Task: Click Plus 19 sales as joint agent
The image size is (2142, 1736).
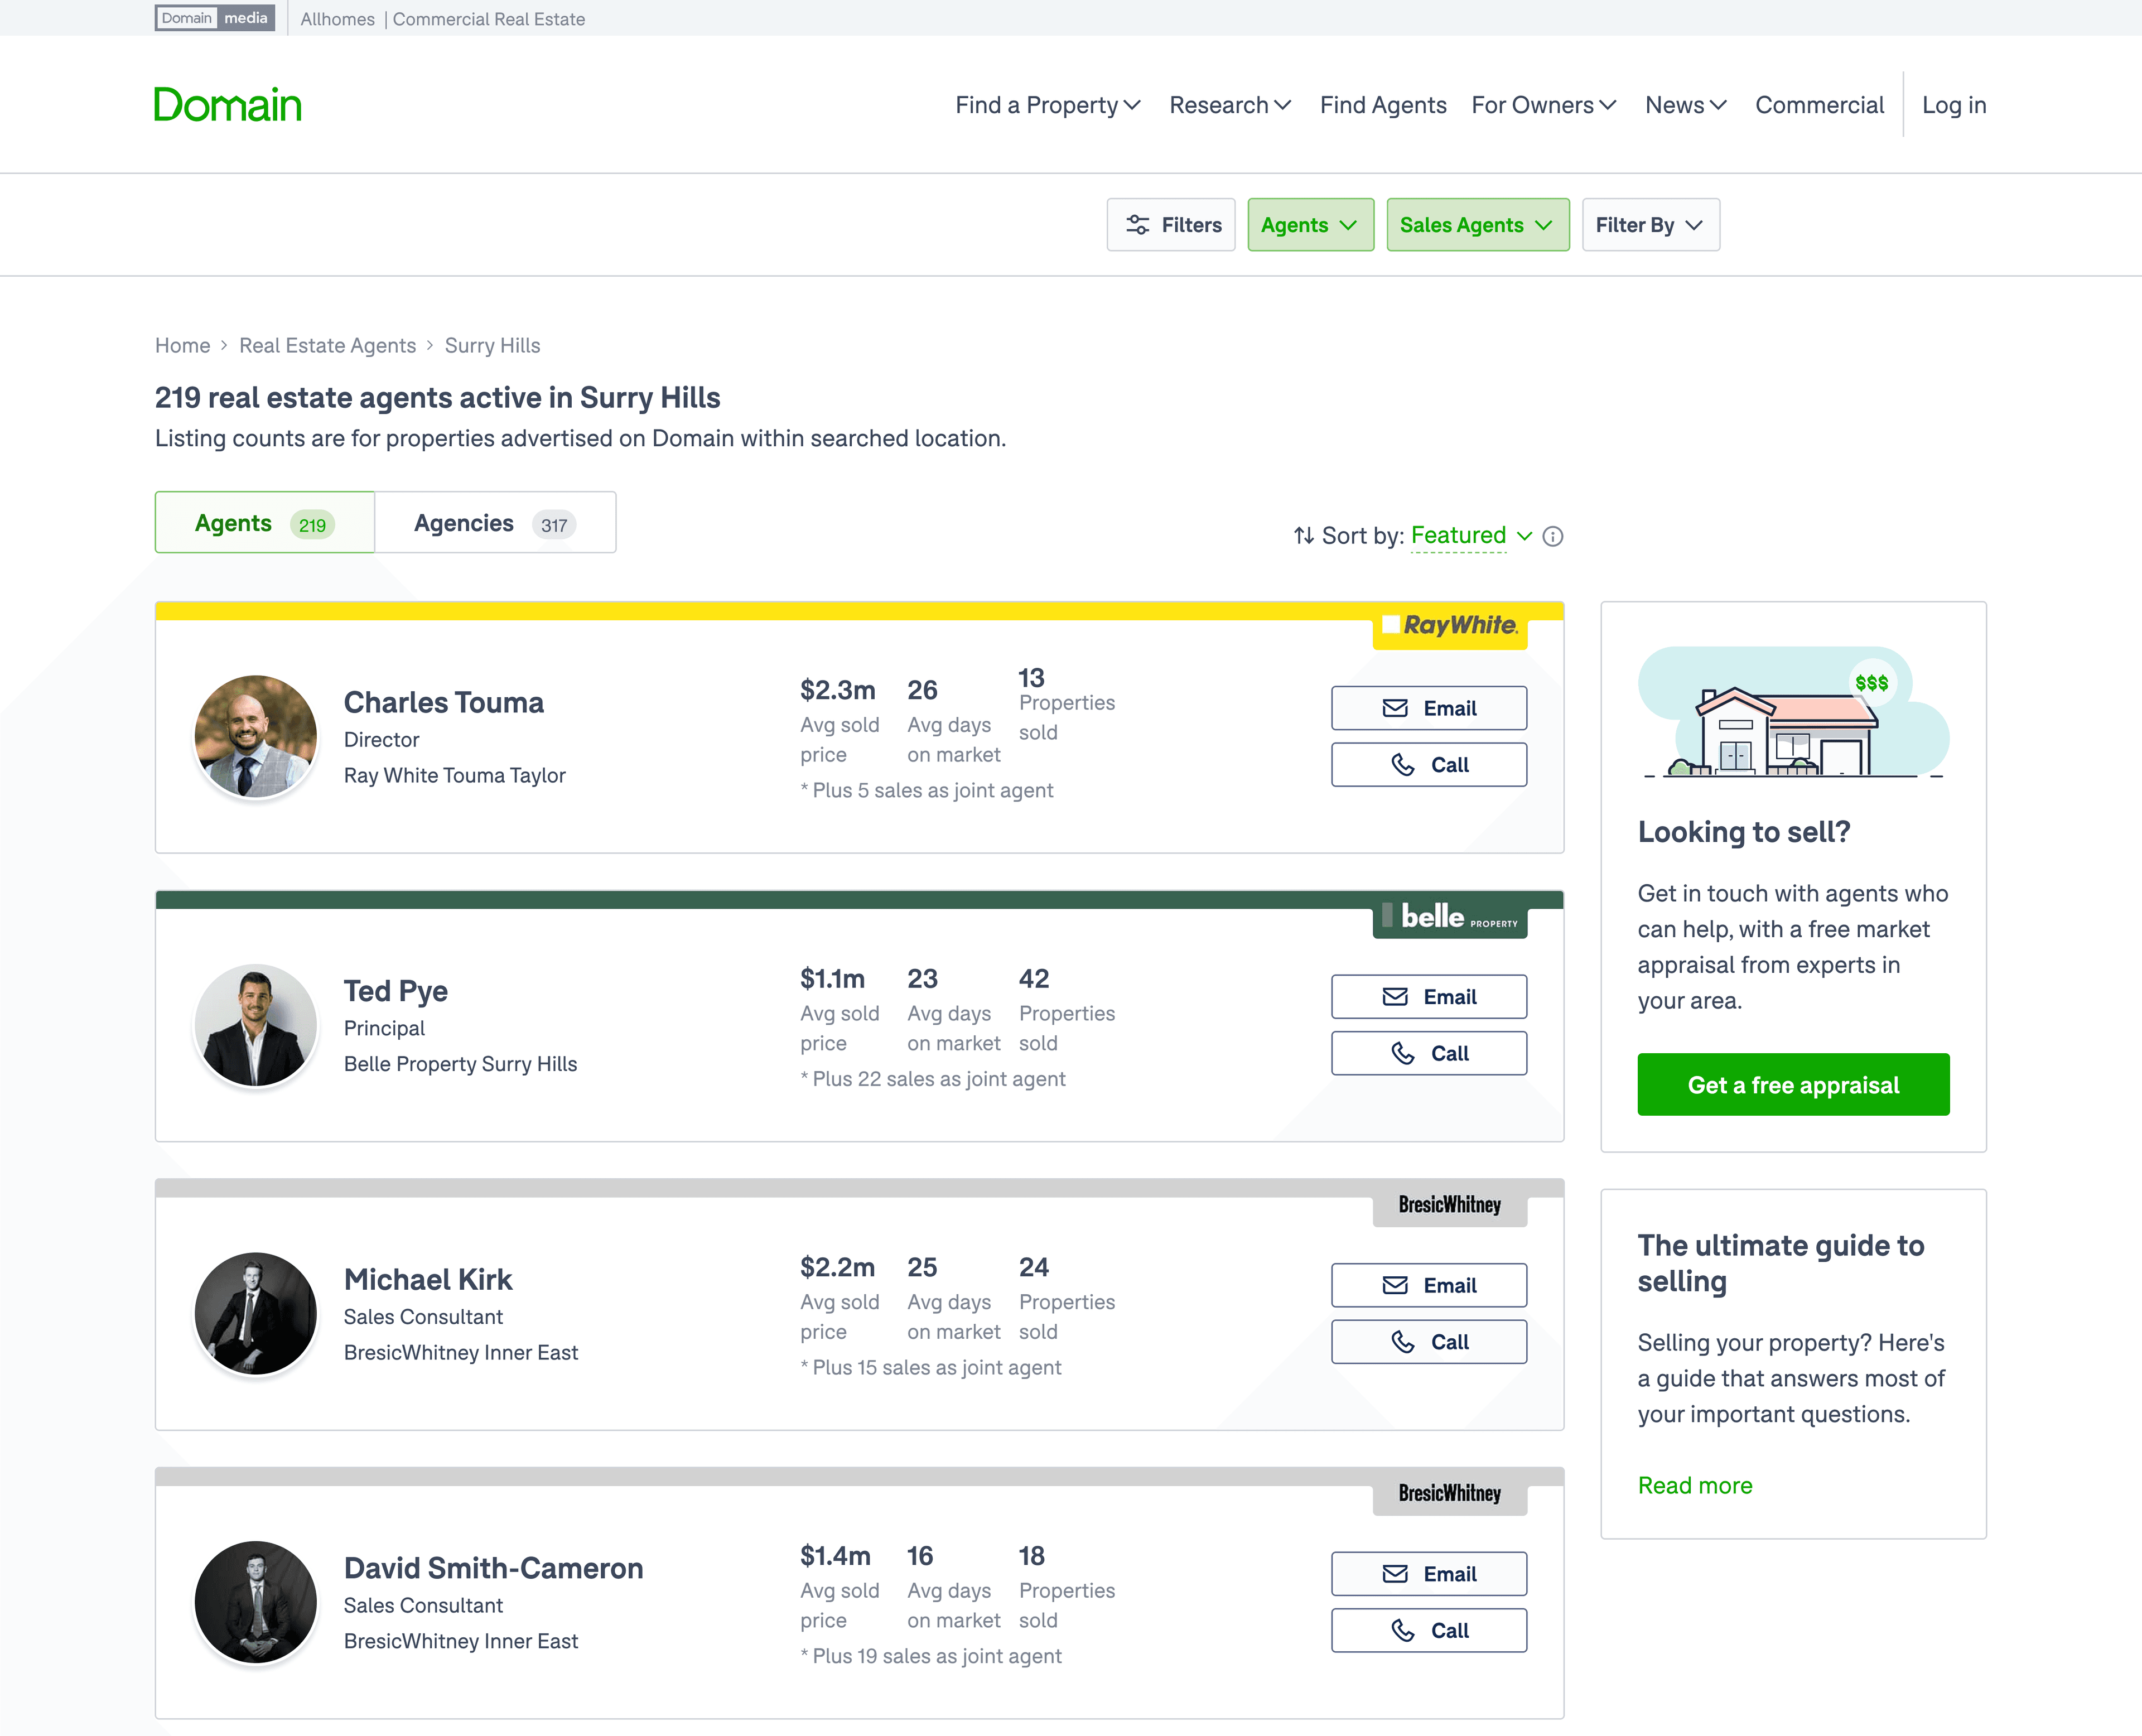Action: coord(930,1656)
